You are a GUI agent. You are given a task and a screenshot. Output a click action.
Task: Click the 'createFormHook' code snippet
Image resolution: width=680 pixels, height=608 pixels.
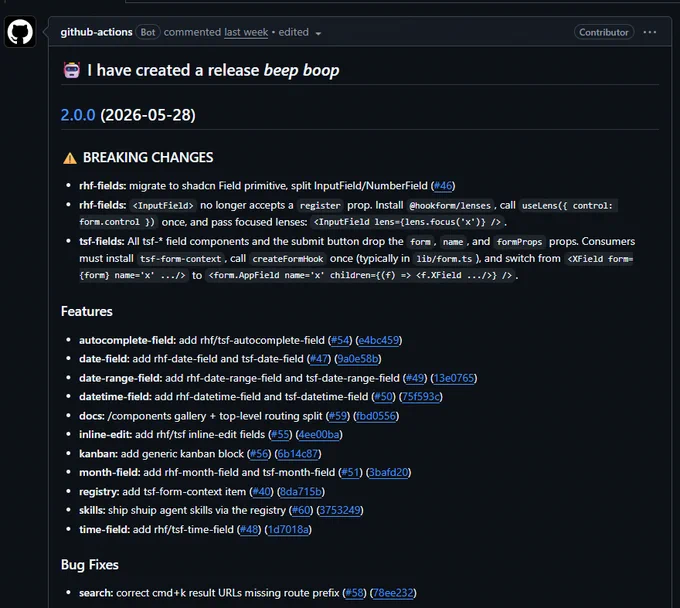pyautogui.click(x=288, y=259)
